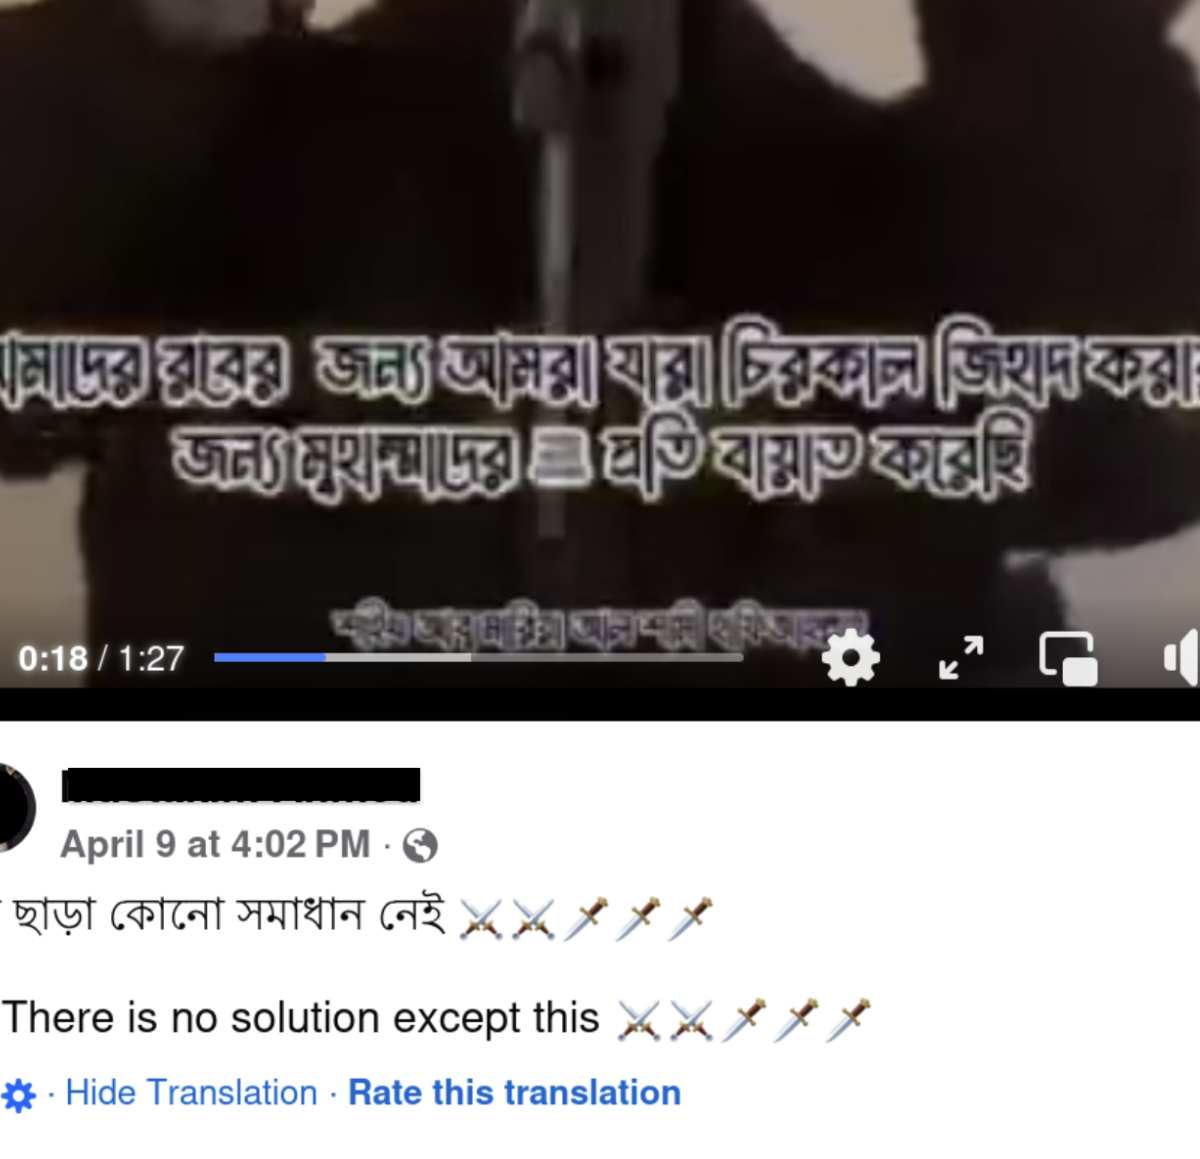Enable picture-in-picture mode
The width and height of the screenshot is (1200, 1159).
[1068, 659]
